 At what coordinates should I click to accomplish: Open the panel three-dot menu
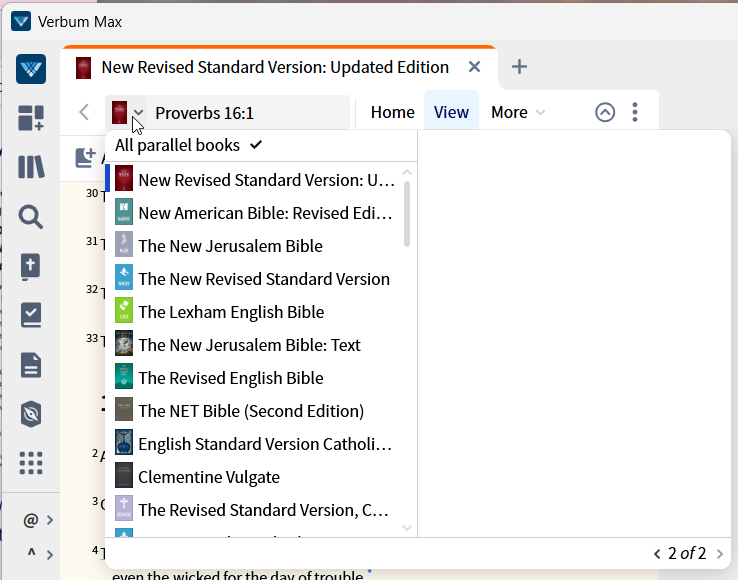pos(635,112)
